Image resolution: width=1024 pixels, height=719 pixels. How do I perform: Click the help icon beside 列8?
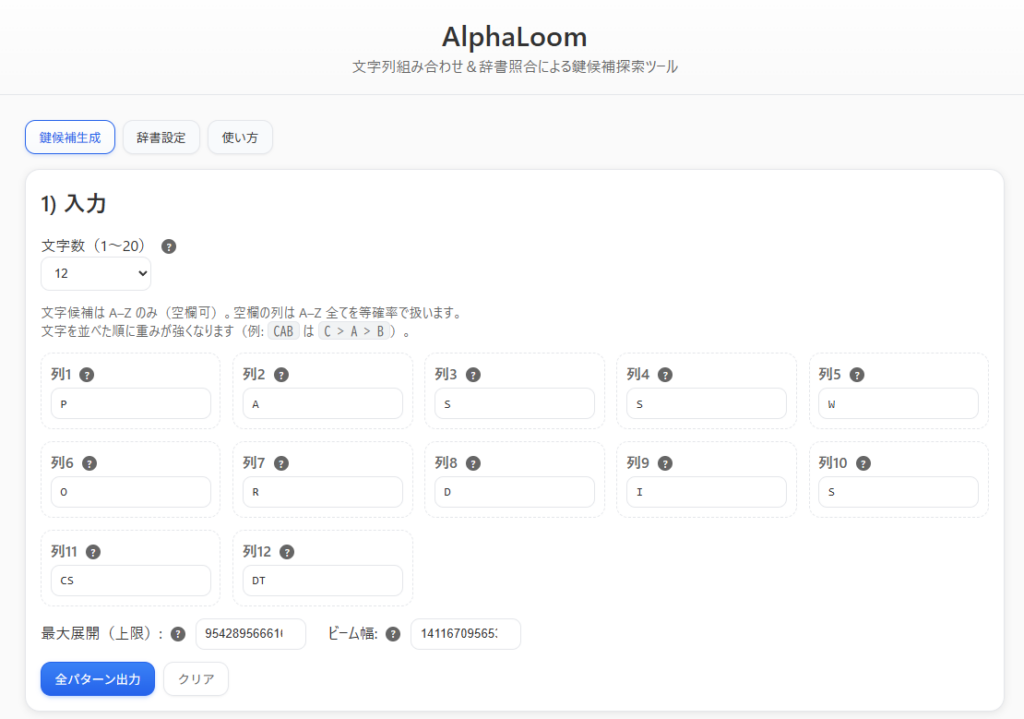tap(473, 463)
